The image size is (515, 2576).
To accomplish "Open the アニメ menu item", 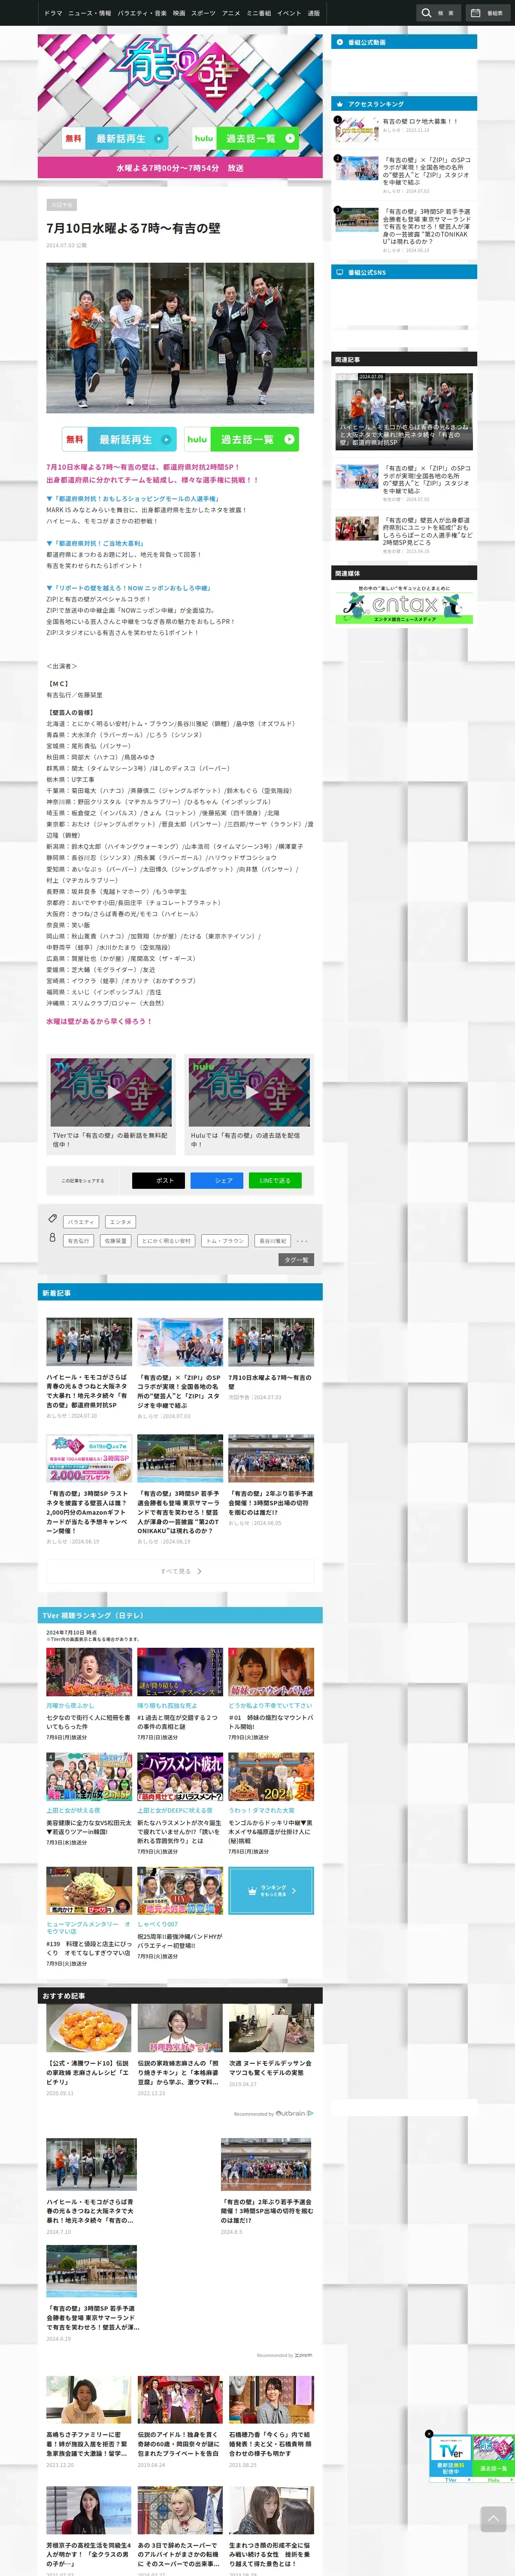I will 231,13.
